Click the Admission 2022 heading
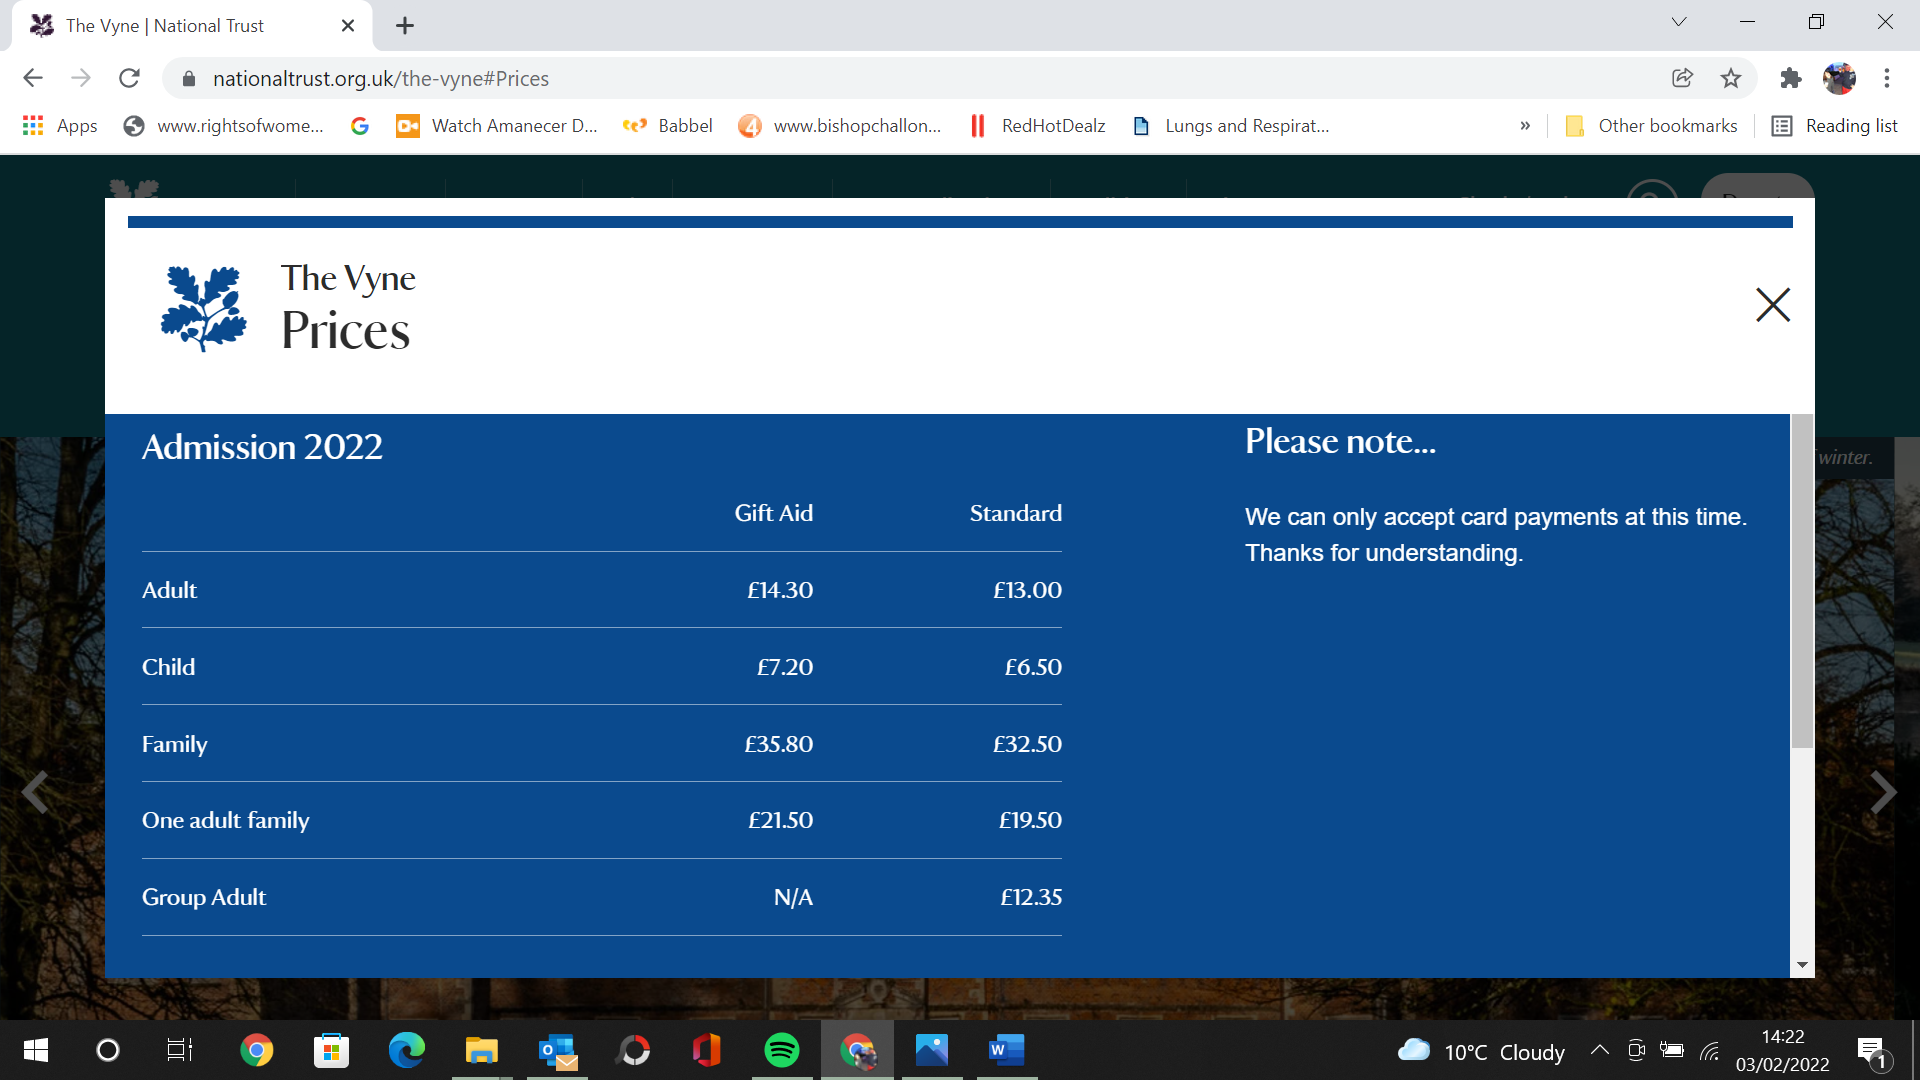 coord(262,447)
